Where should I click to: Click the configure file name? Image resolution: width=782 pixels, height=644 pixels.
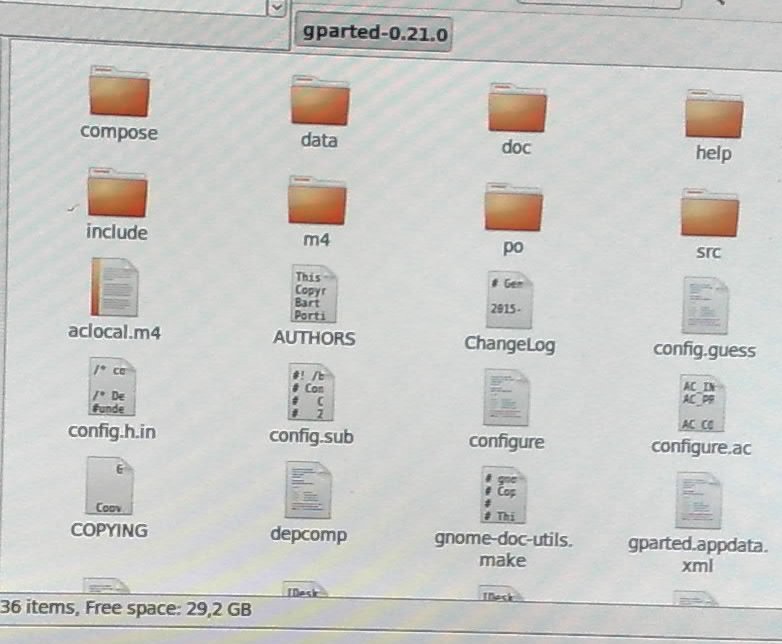coord(506,441)
